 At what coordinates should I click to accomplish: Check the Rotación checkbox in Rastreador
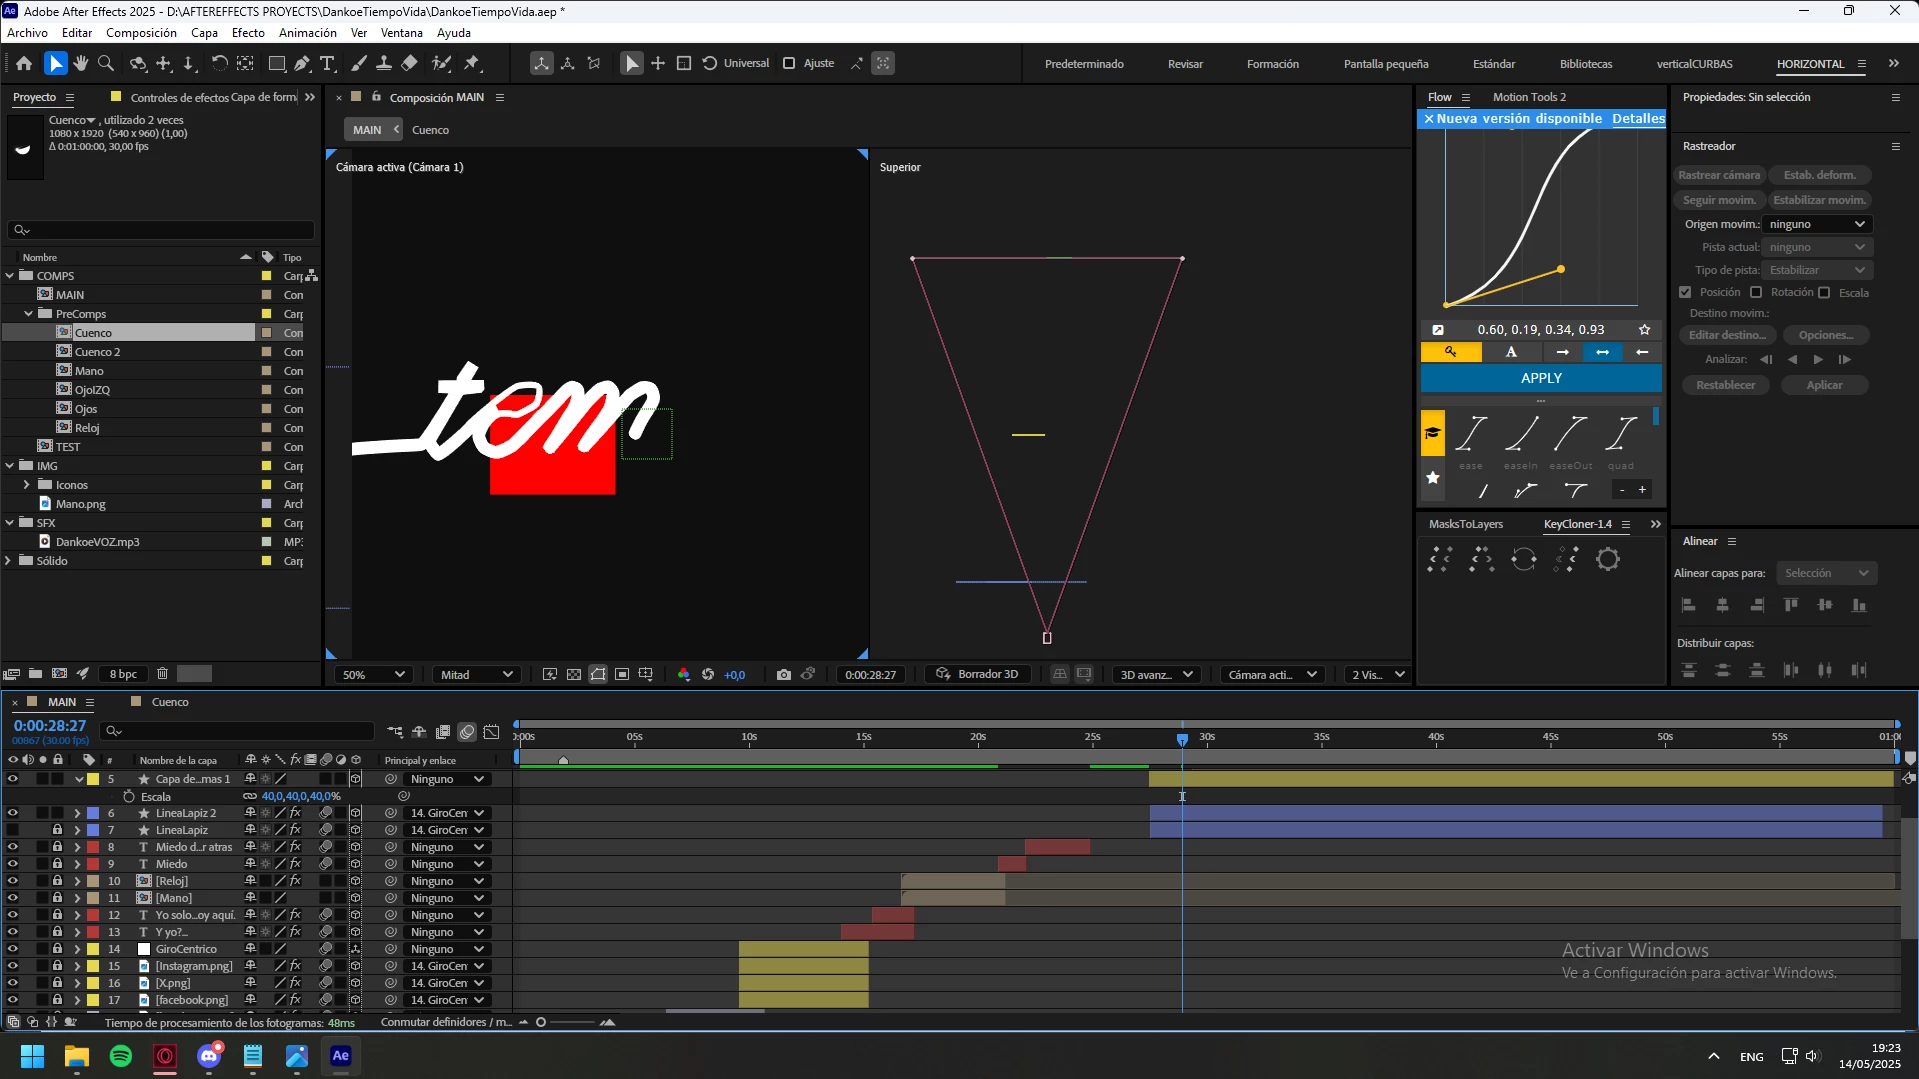1756,292
